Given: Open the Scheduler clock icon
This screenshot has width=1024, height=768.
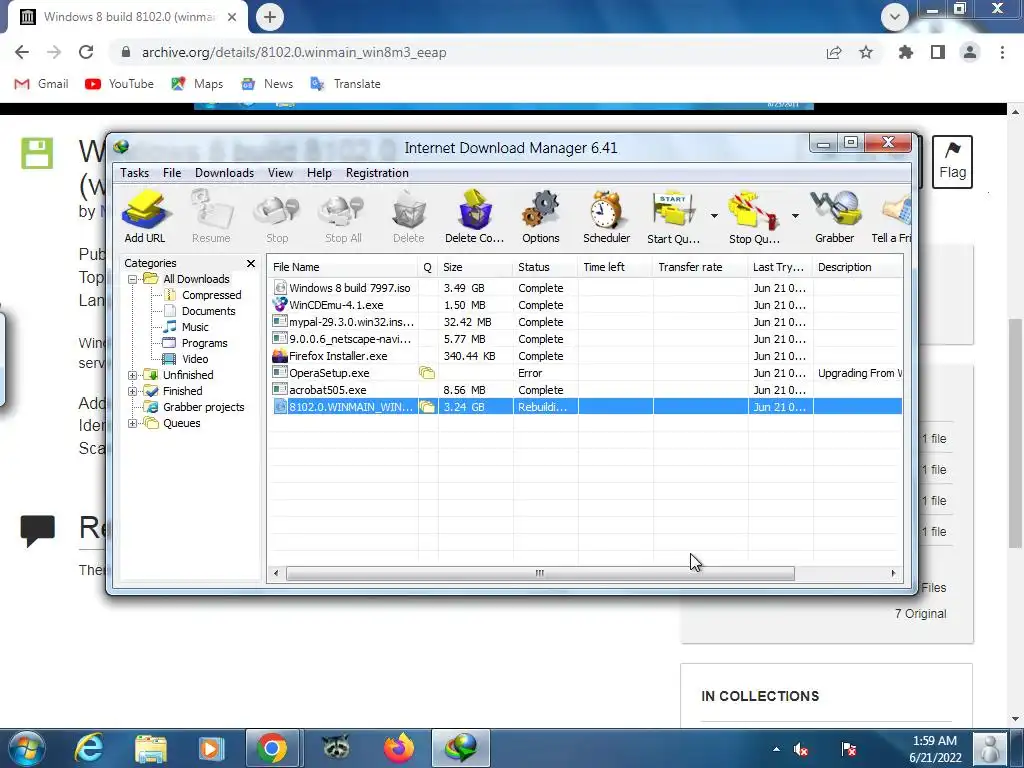Looking at the screenshot, I should [607, 216].
